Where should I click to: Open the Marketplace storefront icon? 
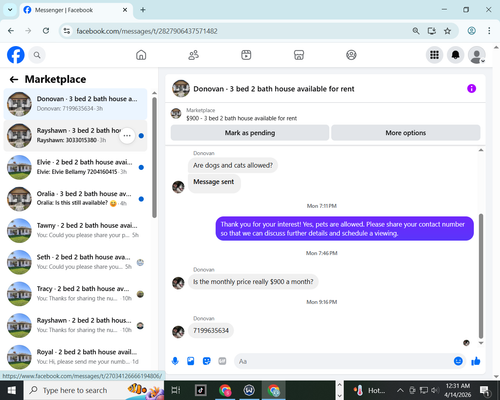(299, 55)
